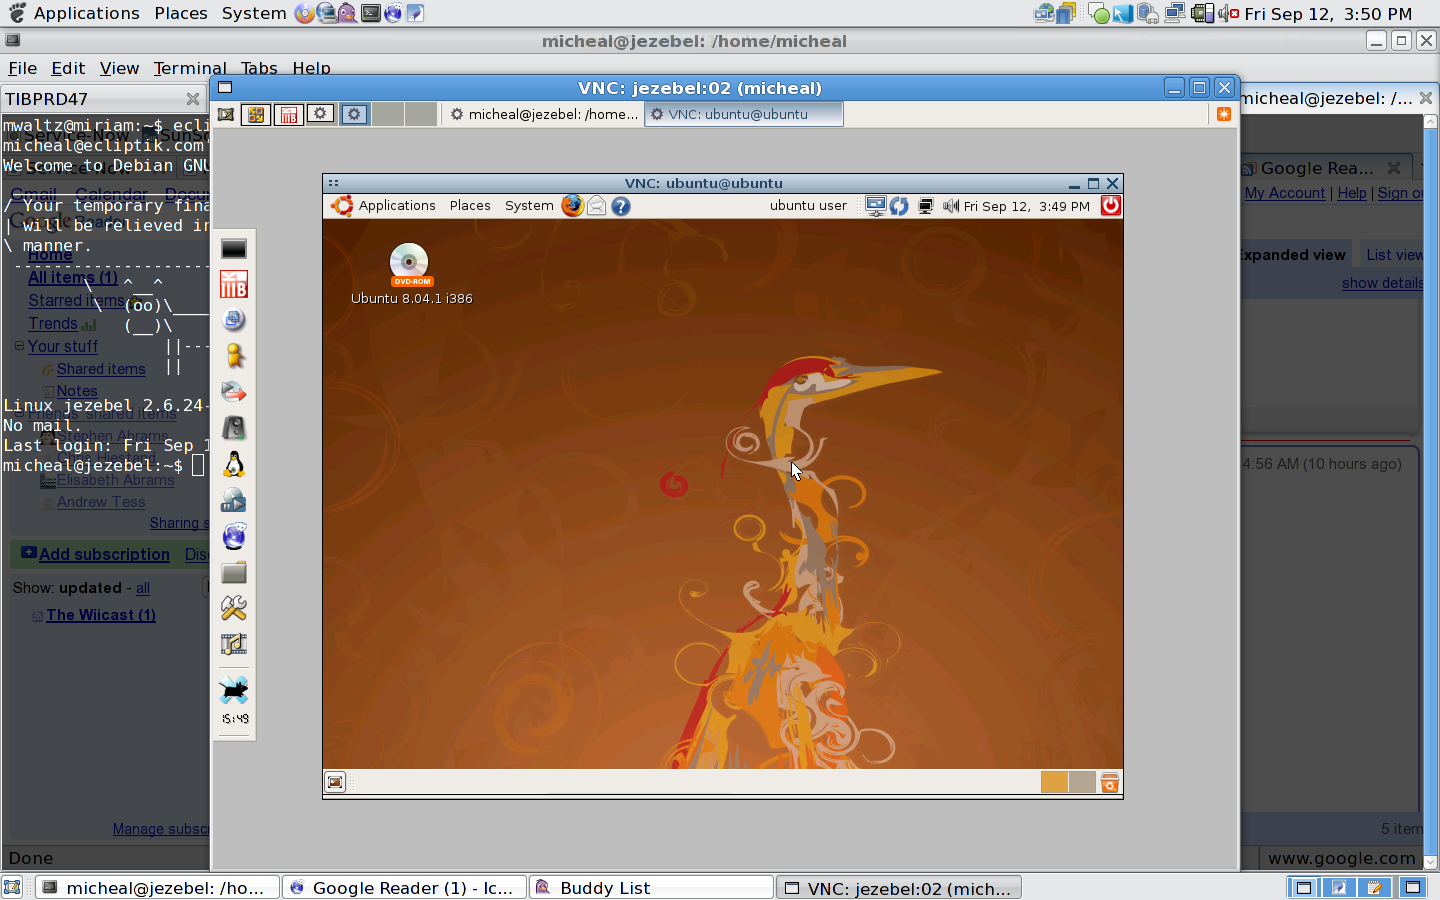Switch to the TIBPRD47 terminal tab

[90, 99]
